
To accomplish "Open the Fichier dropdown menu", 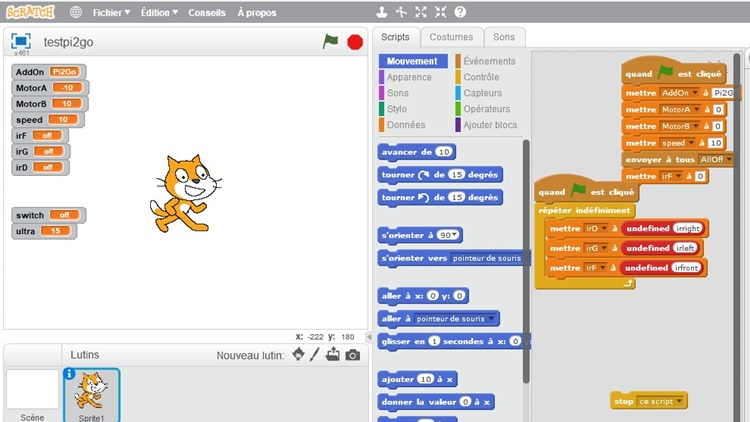I will pos(114,13).
